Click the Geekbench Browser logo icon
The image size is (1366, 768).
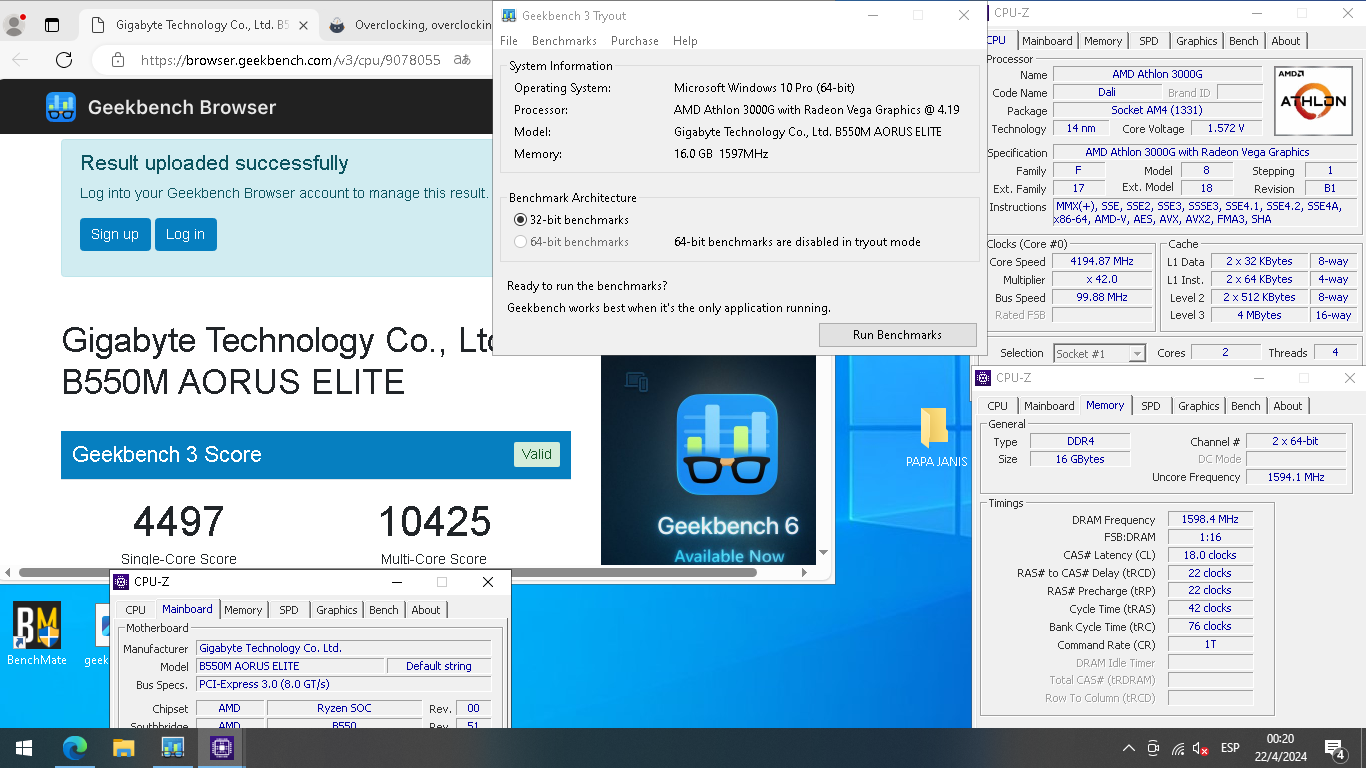[x=61, y=107]
